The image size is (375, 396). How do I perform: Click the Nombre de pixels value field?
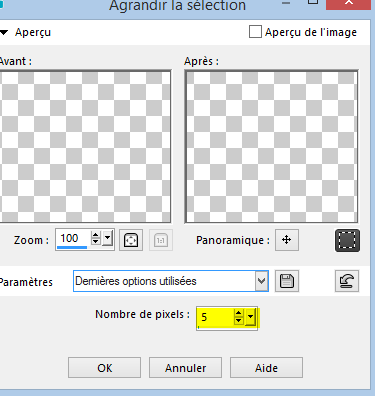[x=216, y=317]
